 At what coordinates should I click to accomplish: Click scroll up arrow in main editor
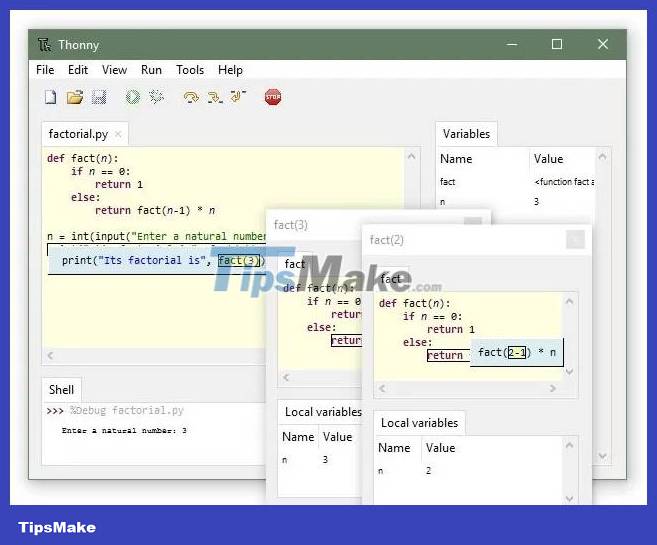pos(411,157)
